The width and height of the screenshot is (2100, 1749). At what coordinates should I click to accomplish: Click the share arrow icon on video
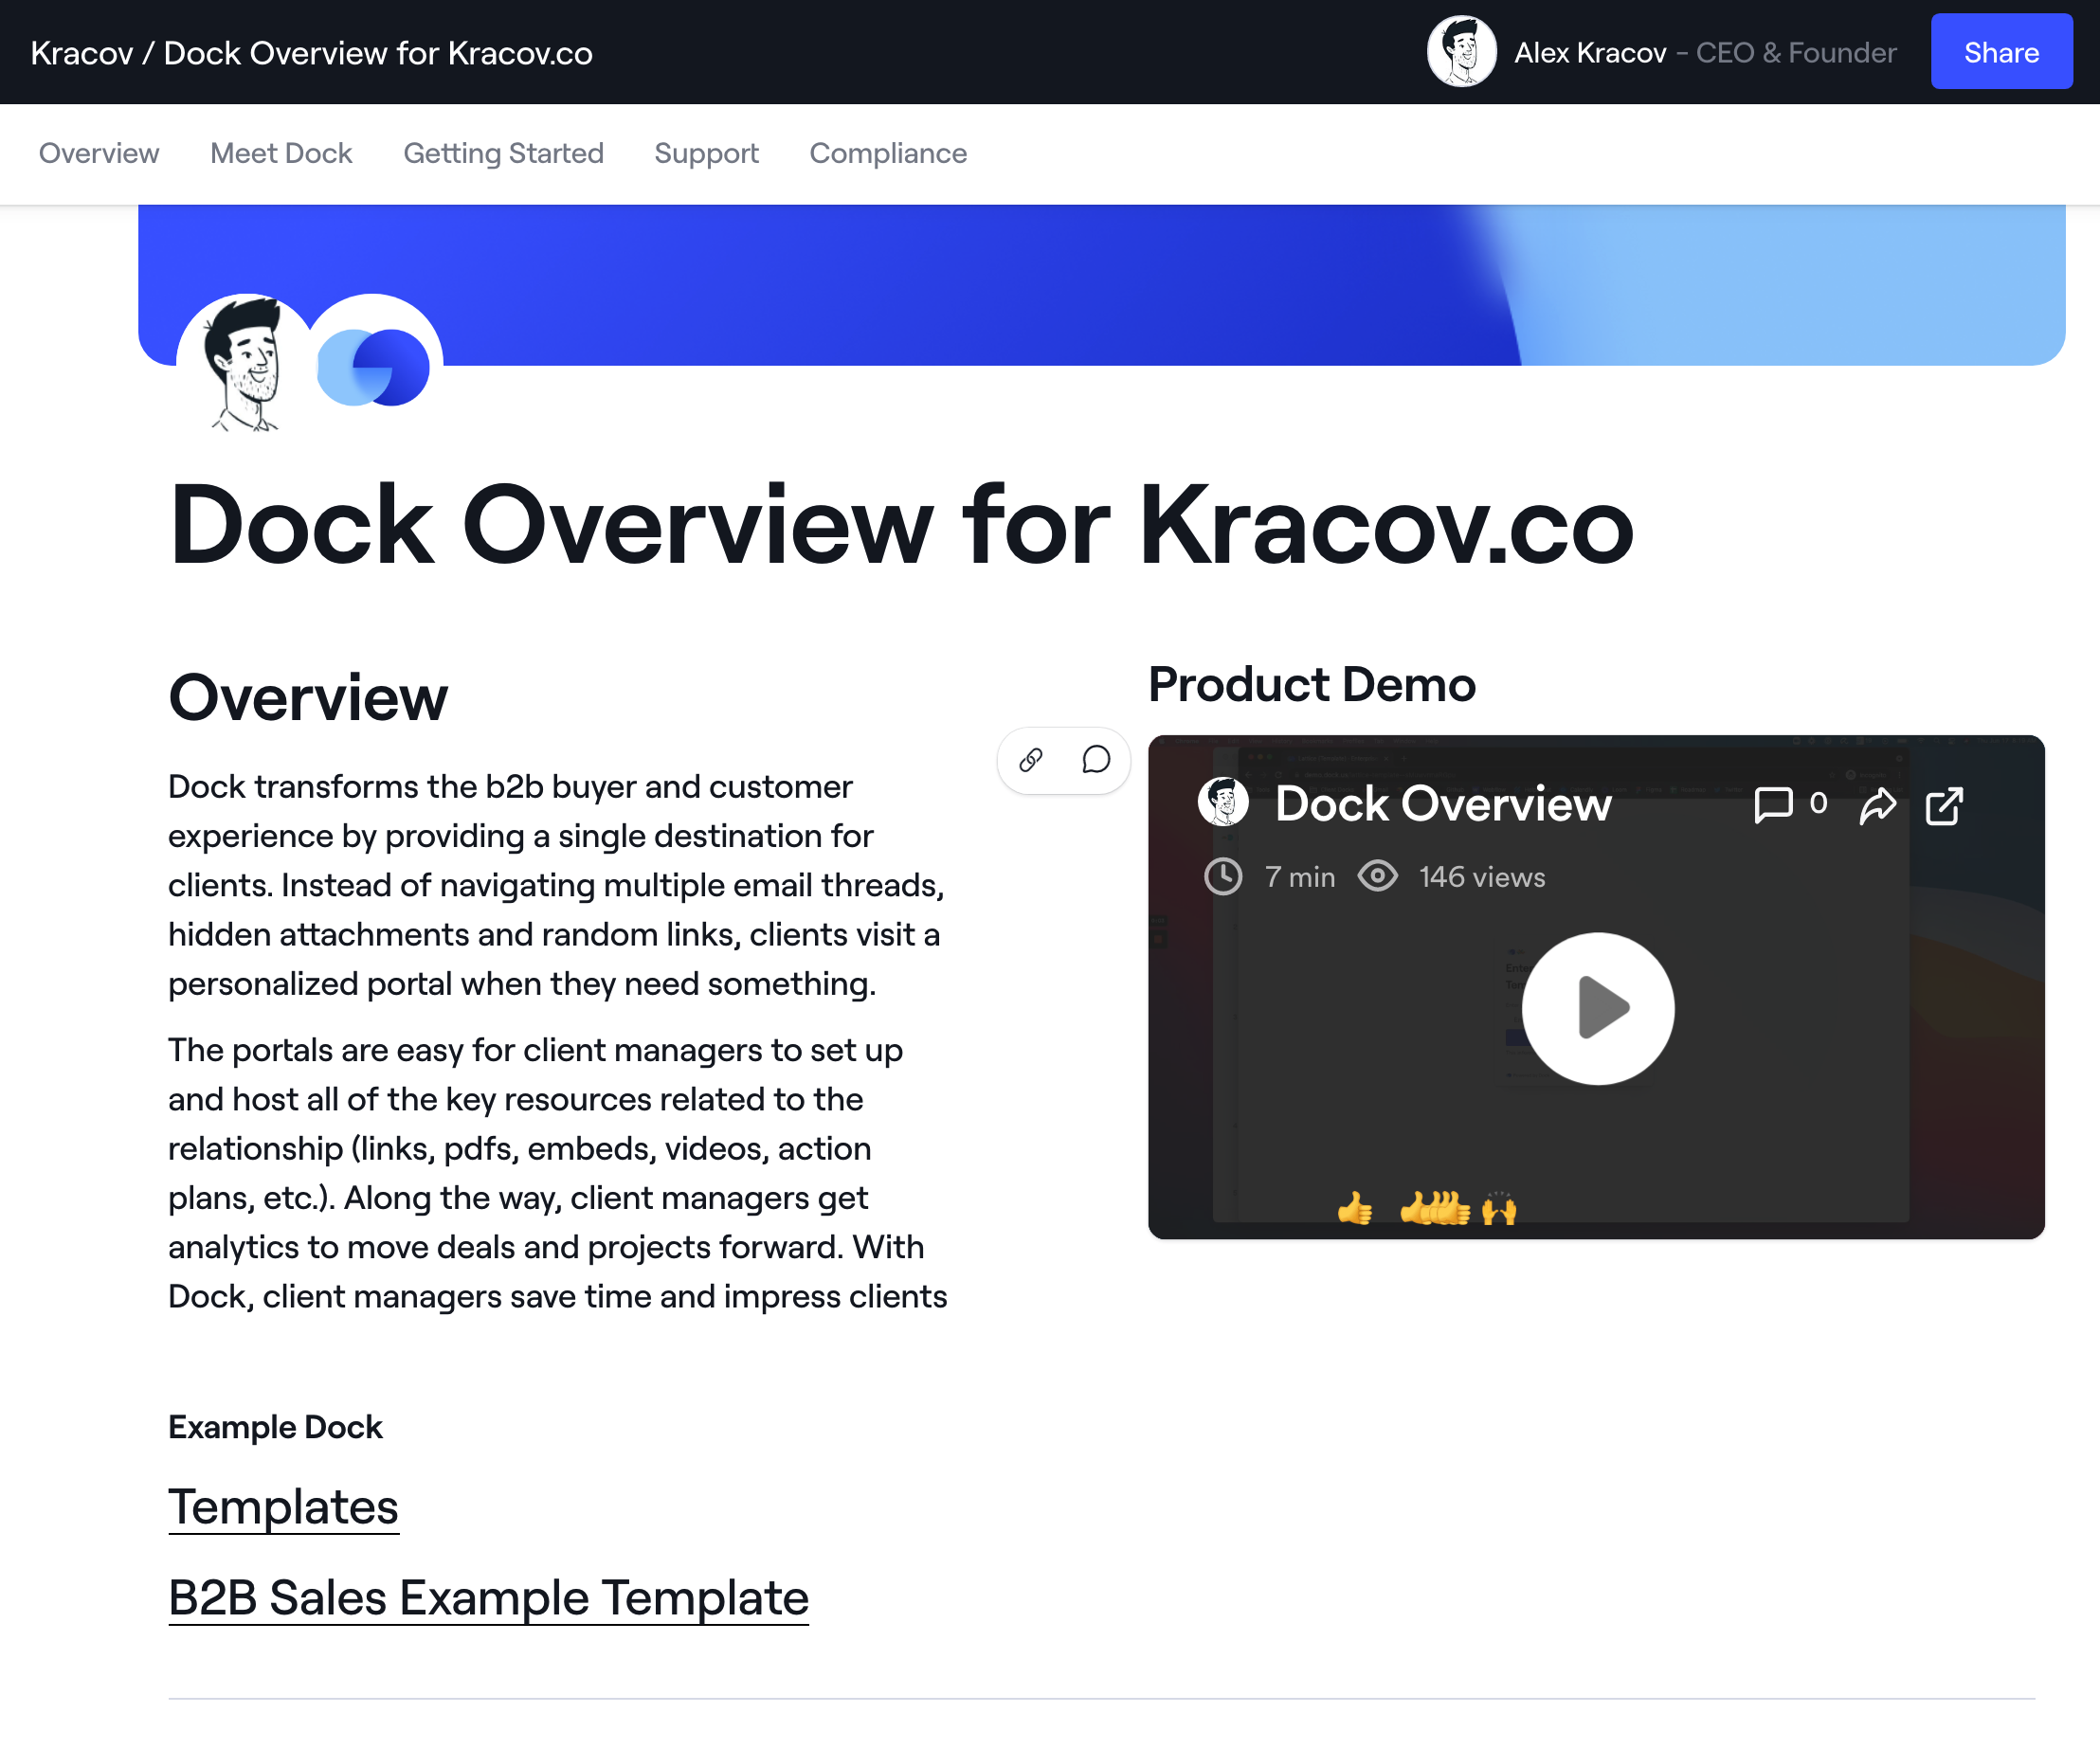click(1877, 806)
